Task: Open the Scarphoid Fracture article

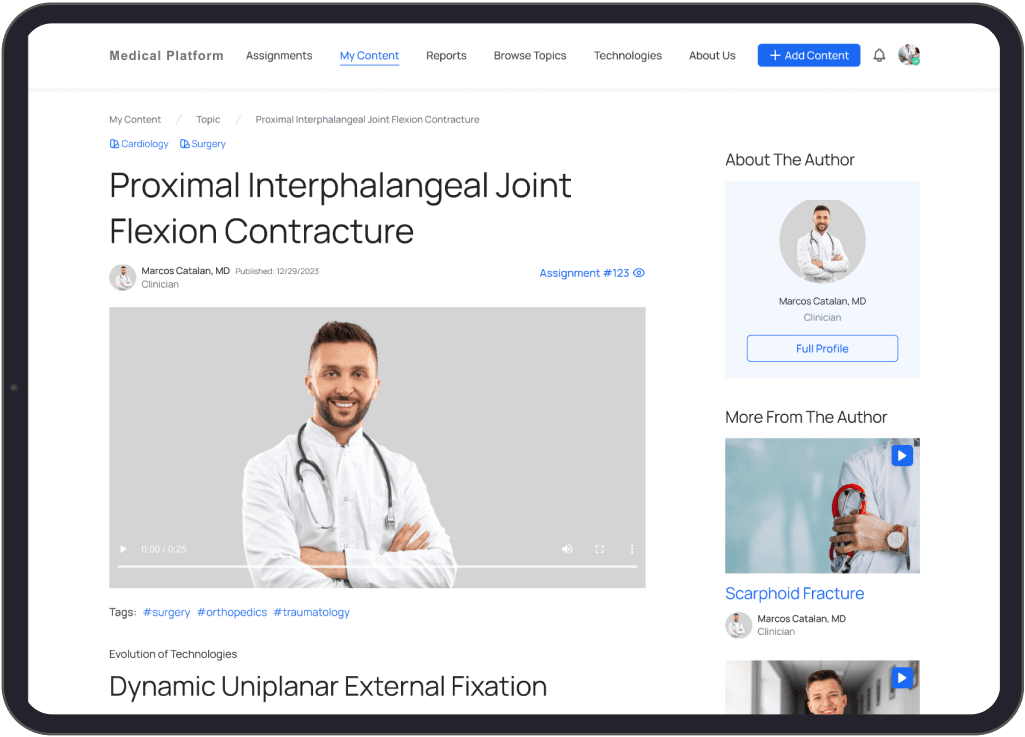Action: [x=794, y=593]
